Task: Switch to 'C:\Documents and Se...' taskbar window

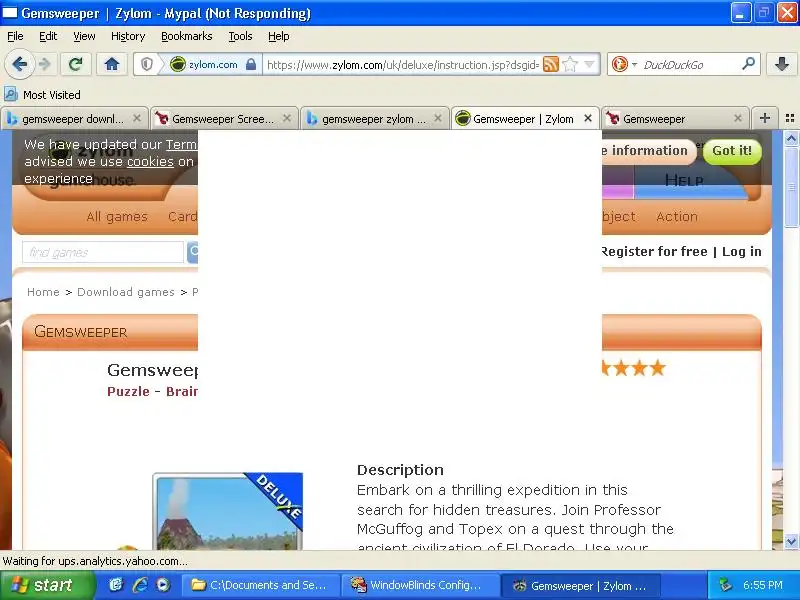Action: [262, 585]
